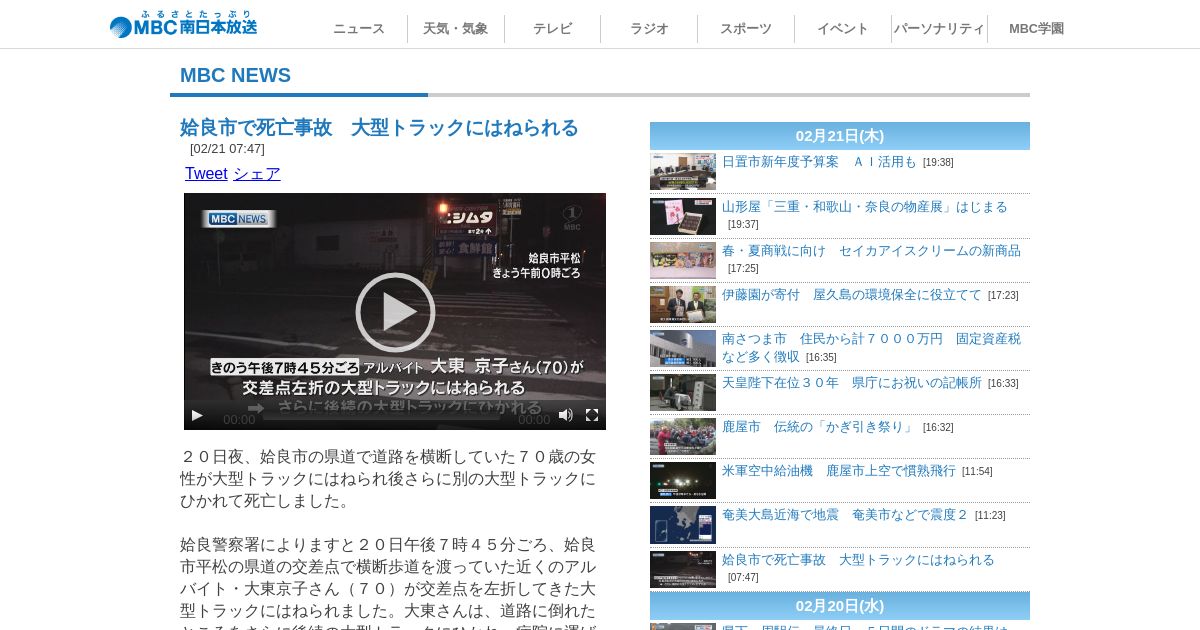Open 奄美大島近海で地震 article
1200x630 pixels.
click(x=845, y=515)
